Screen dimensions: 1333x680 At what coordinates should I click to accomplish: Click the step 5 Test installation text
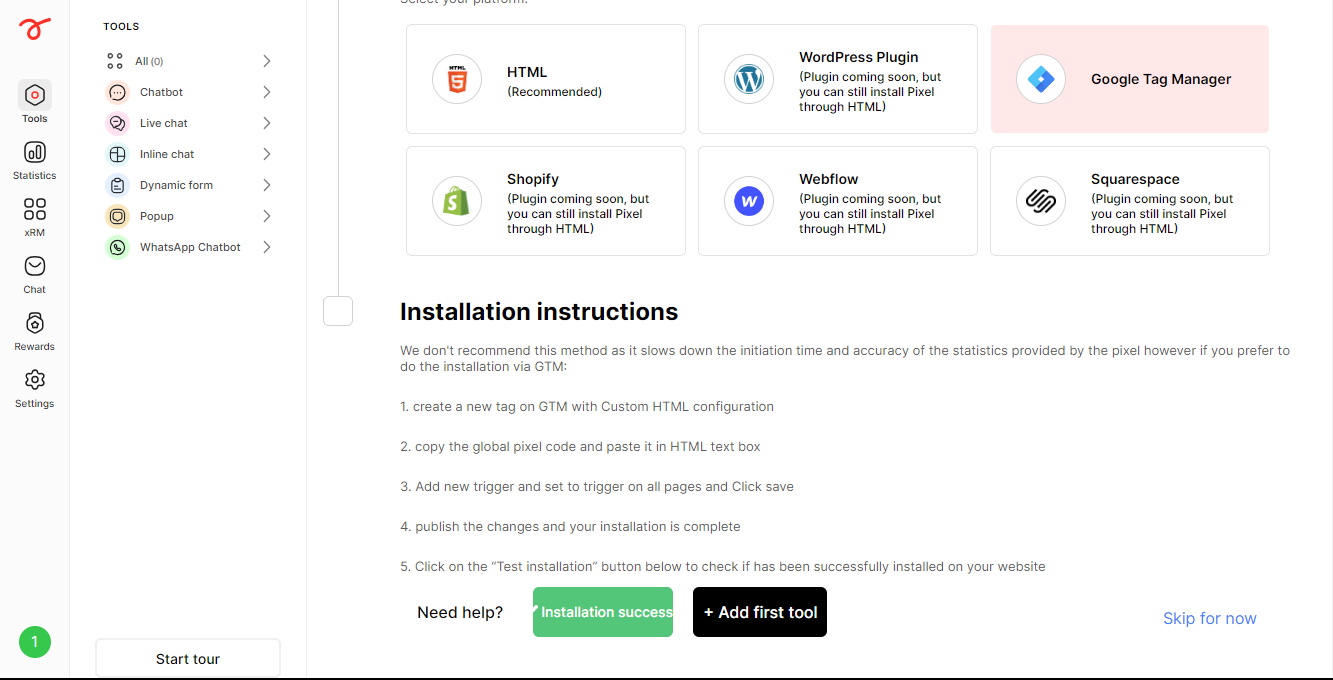click(723, 566)
